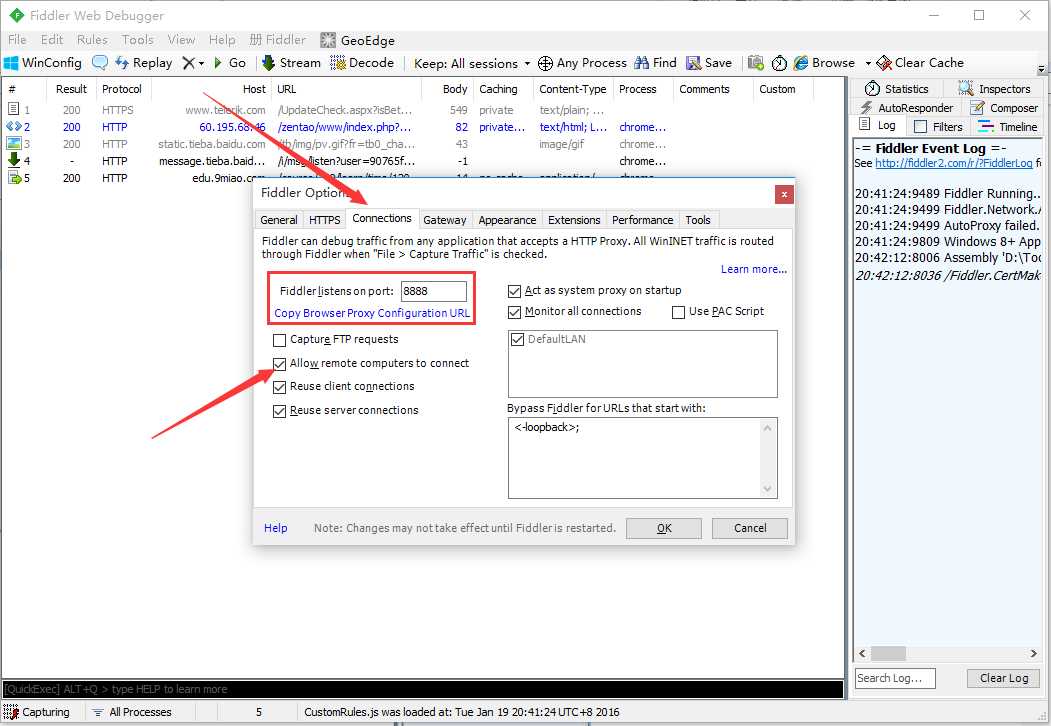This screenshot has height=726, width=1051.
Task: Click the Stream mode arrow icon
Action: (x=269, y=62)
